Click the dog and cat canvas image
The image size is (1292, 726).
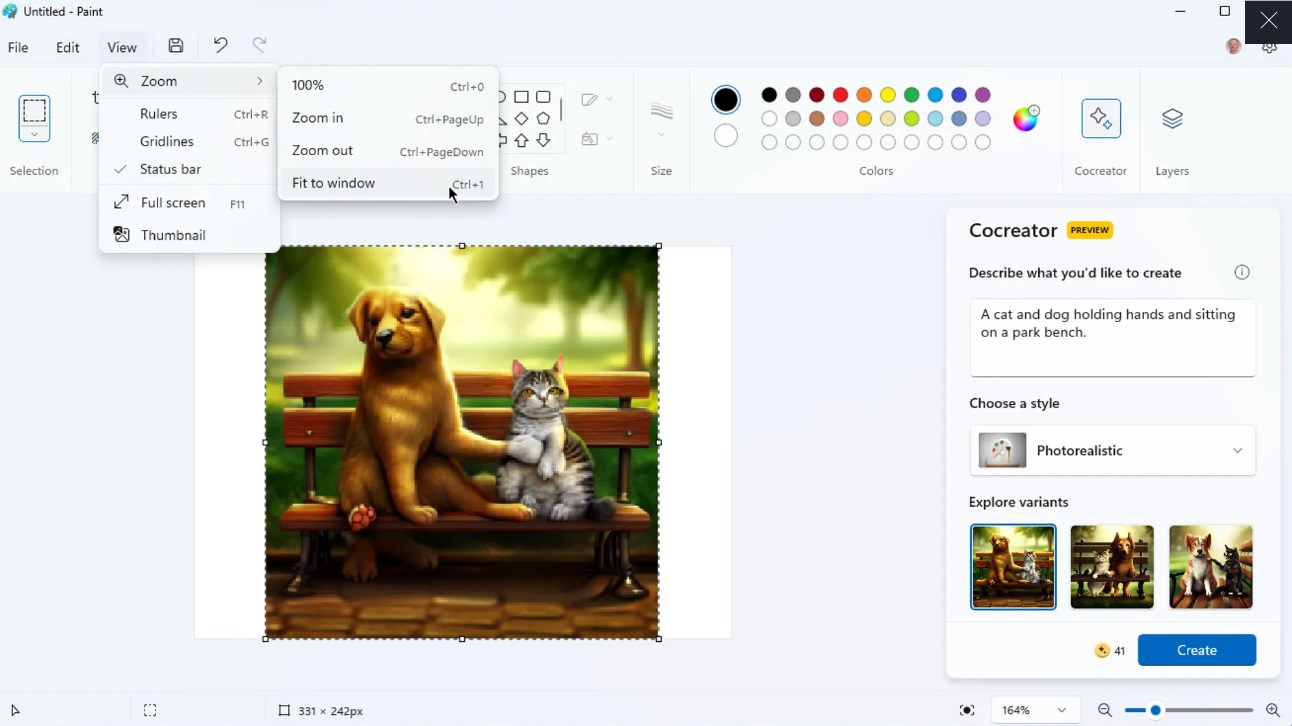[x=462, y=442]
